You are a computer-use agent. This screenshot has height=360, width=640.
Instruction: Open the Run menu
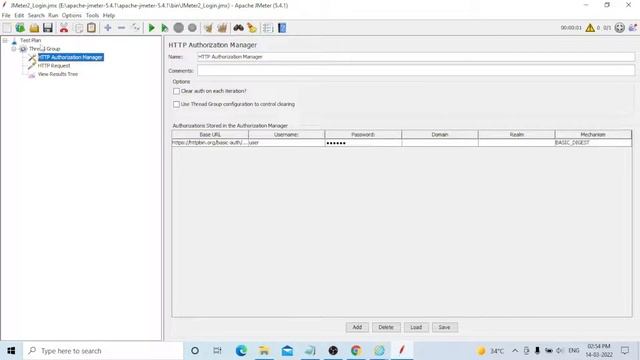[x=53, y=15]
